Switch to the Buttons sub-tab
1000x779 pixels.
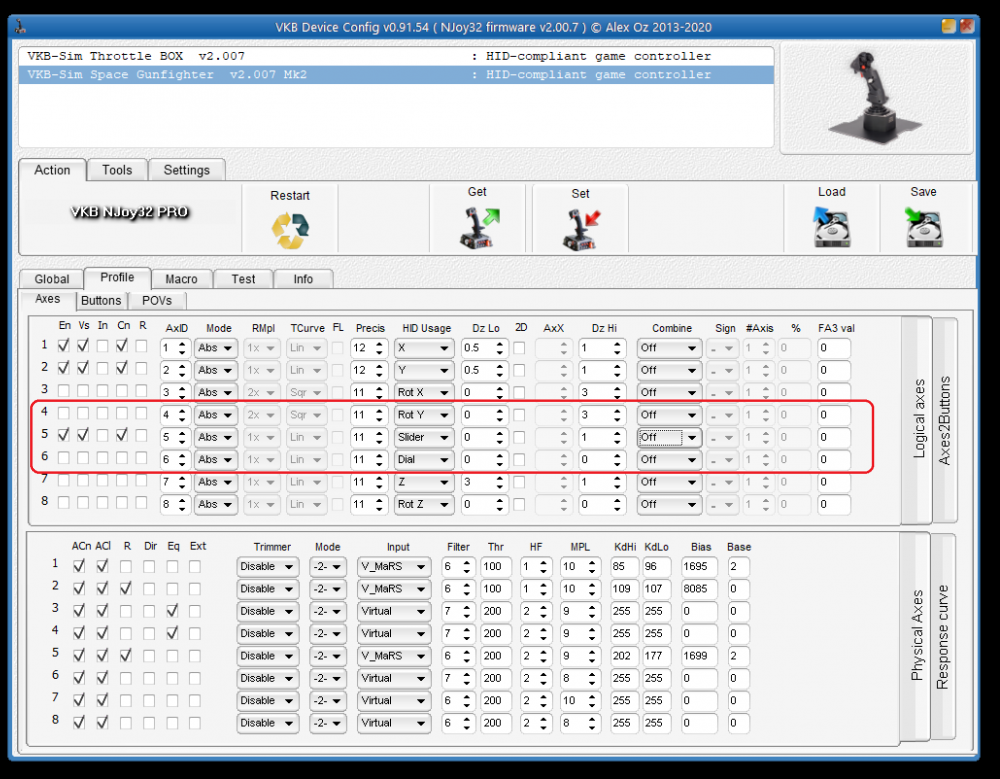pos(101,300)
